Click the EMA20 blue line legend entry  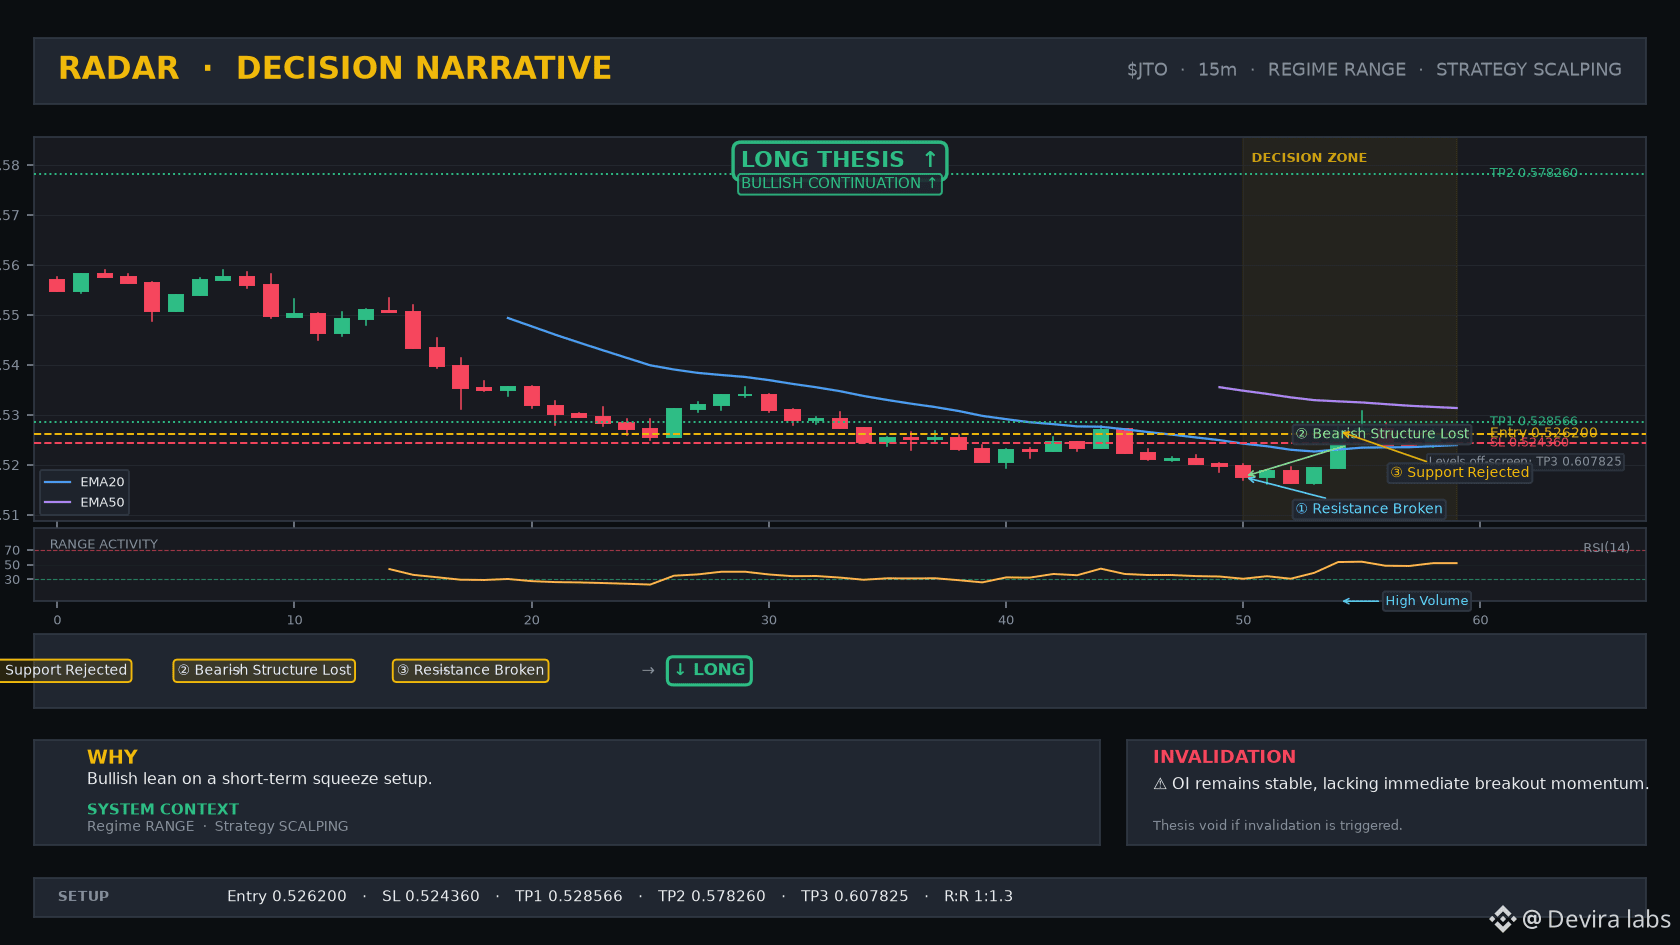(84, 482)
